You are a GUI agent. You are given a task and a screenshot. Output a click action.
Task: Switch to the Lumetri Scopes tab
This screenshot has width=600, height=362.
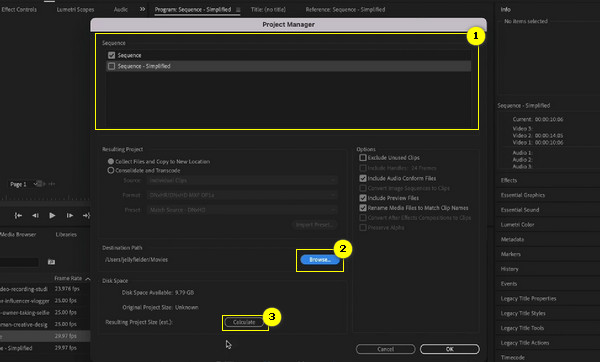[75, 10]
